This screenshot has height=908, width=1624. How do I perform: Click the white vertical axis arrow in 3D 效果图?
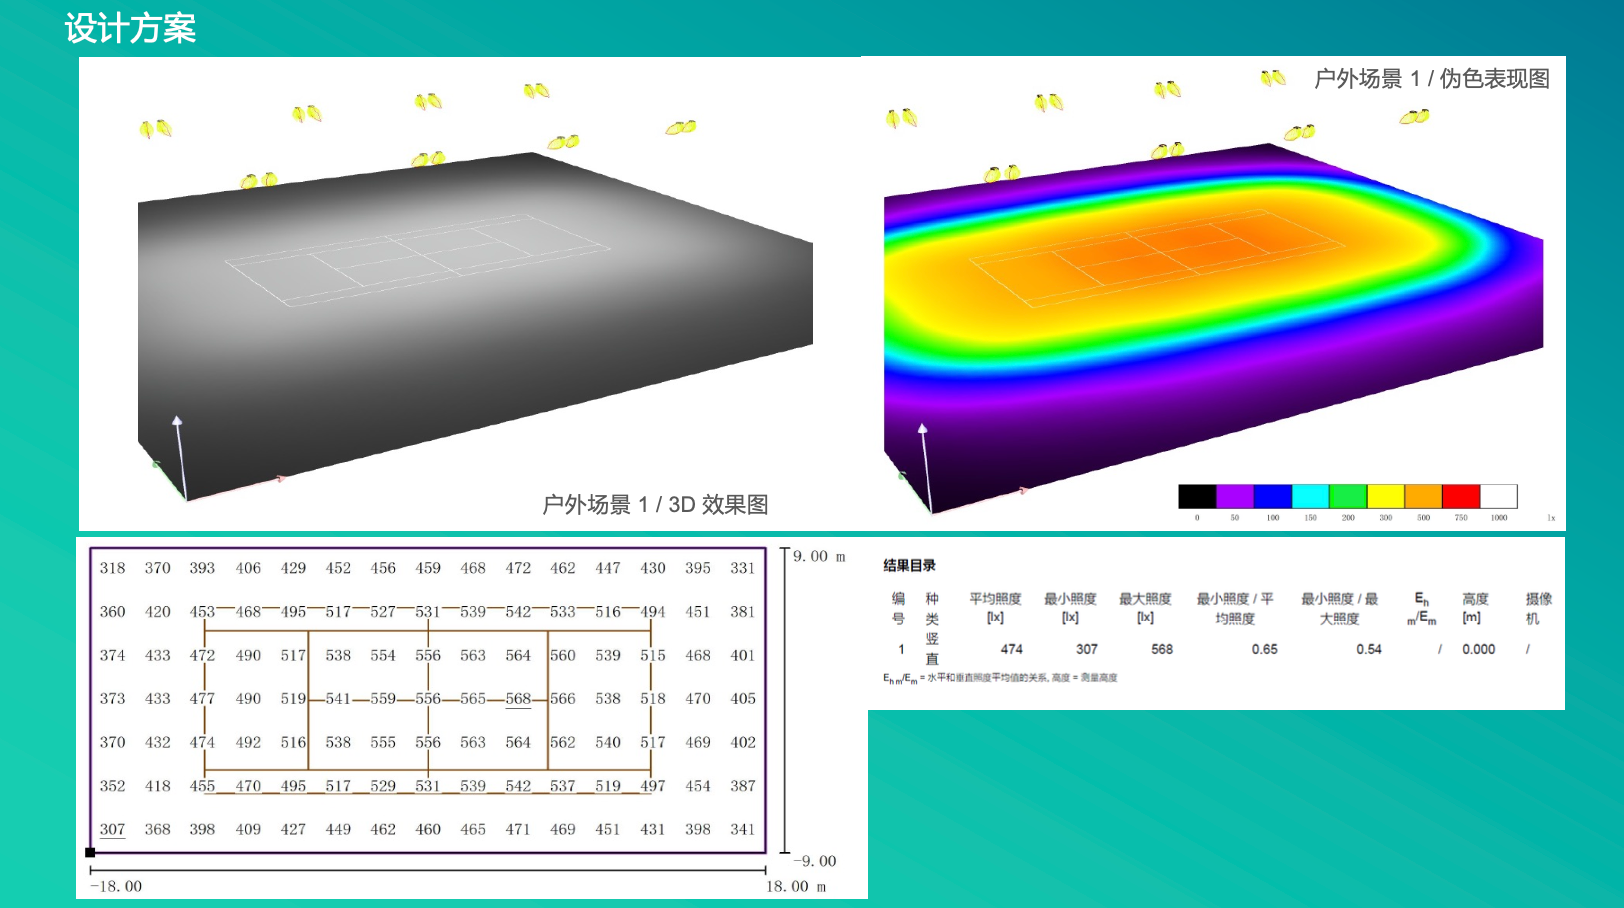(179, 450)
